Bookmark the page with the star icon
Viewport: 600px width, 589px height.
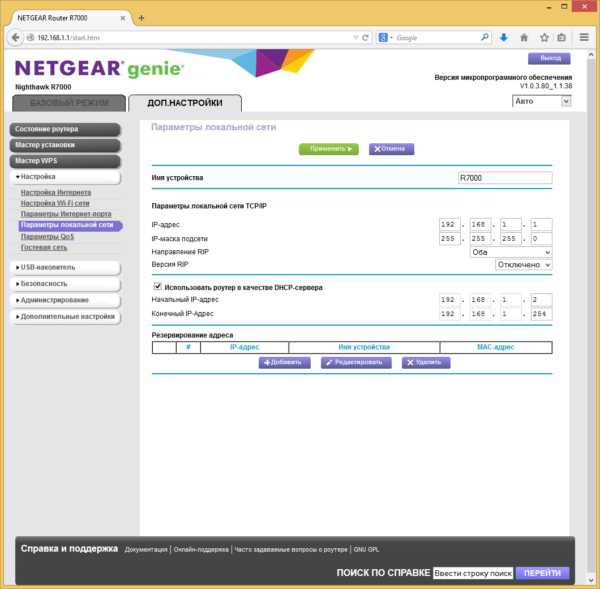544,38
